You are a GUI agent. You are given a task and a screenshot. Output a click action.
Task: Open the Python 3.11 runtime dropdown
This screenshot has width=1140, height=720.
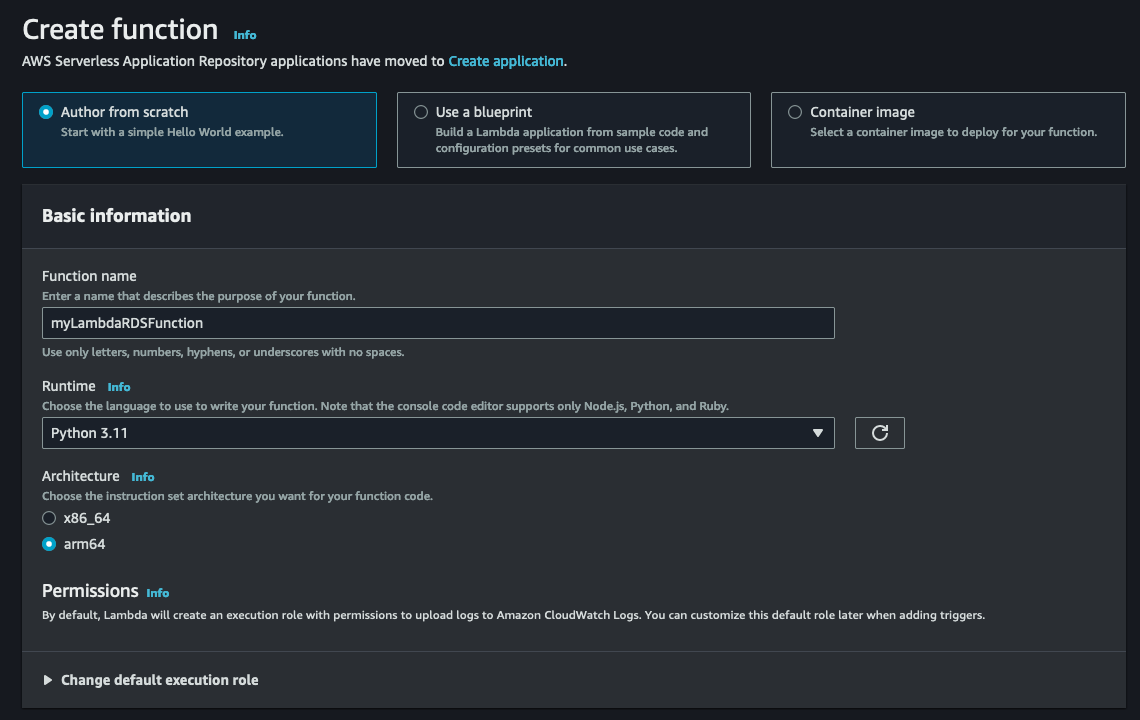pos(438,432)
